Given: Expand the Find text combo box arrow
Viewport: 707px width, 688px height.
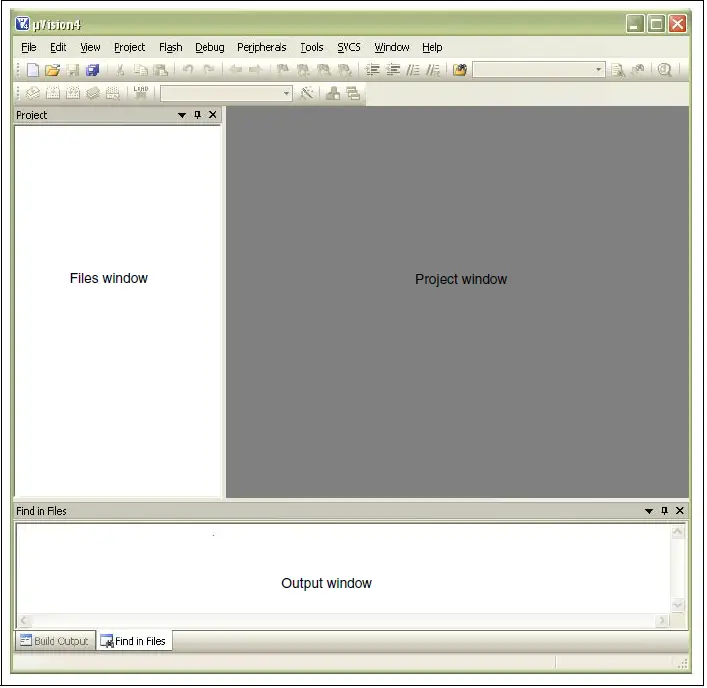Looking at the screenshot, I should click(599, 70).
